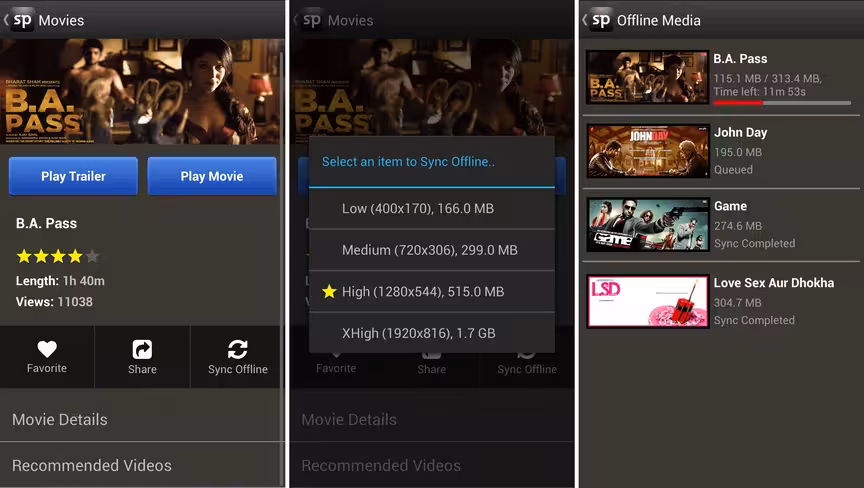
Task: Click the B.A. Pass movie poster banner
Action: click(142, 91)
